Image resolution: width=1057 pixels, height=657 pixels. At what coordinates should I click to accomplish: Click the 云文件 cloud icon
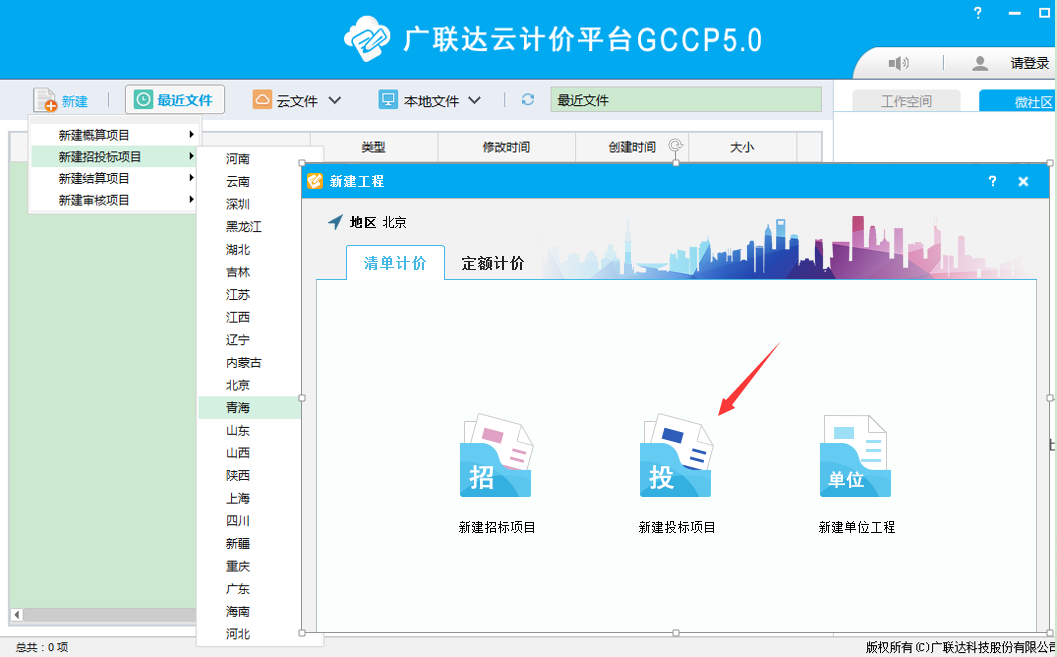tap(262, 100)
